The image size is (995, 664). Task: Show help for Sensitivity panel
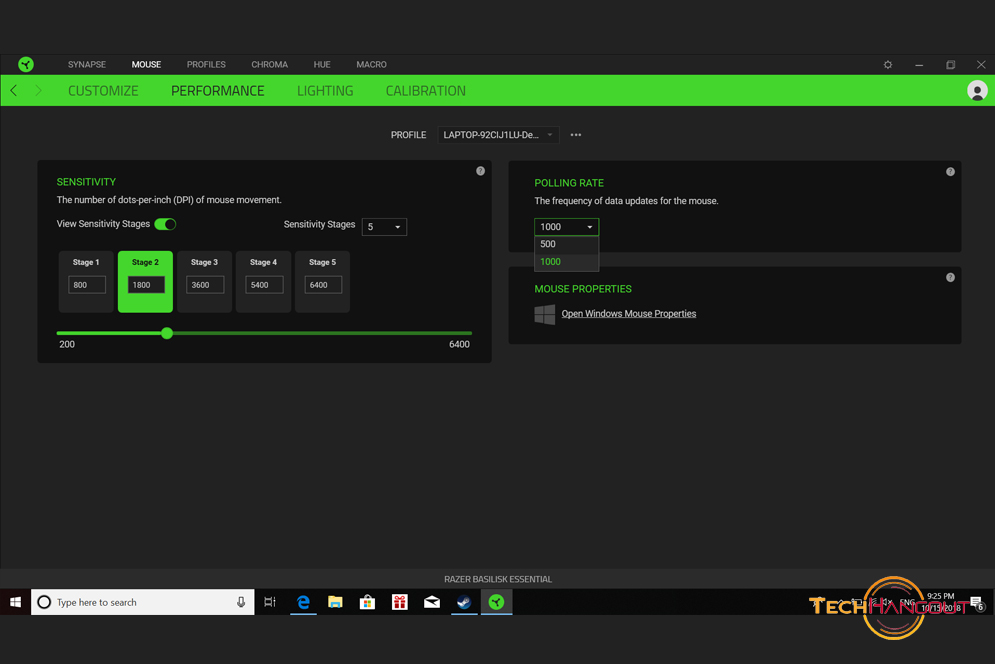480,171
